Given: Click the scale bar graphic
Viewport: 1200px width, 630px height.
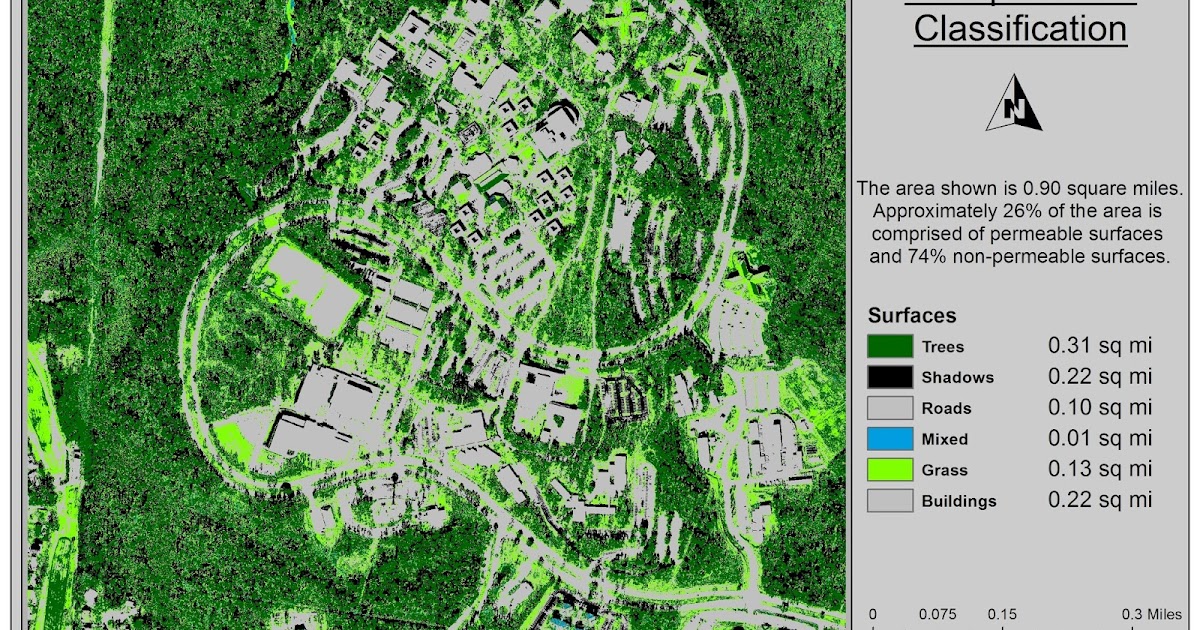Looking at the screenshot, I should (x=1000, y=625).
